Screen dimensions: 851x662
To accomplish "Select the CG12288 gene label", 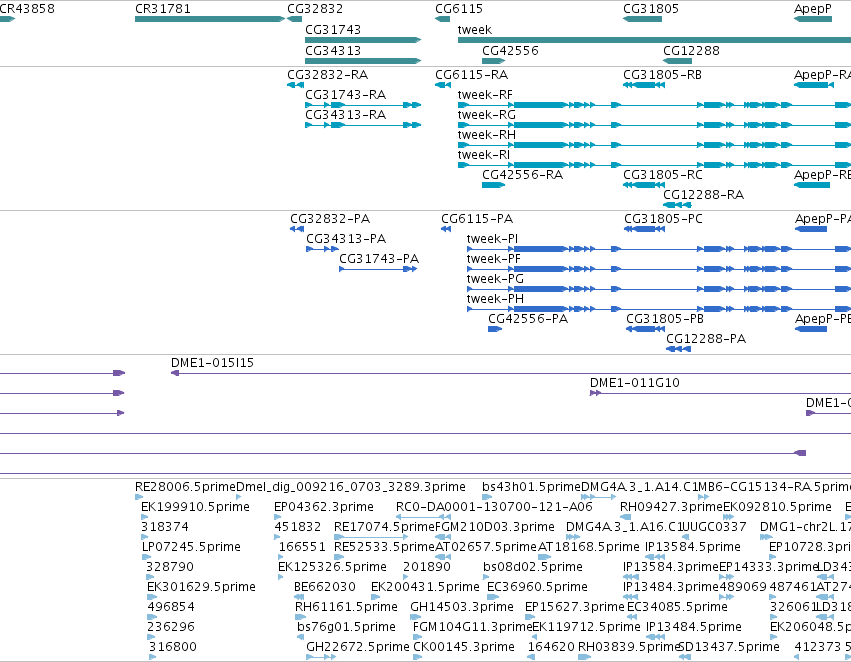I will pyautogui.click(x=691, y=50).
